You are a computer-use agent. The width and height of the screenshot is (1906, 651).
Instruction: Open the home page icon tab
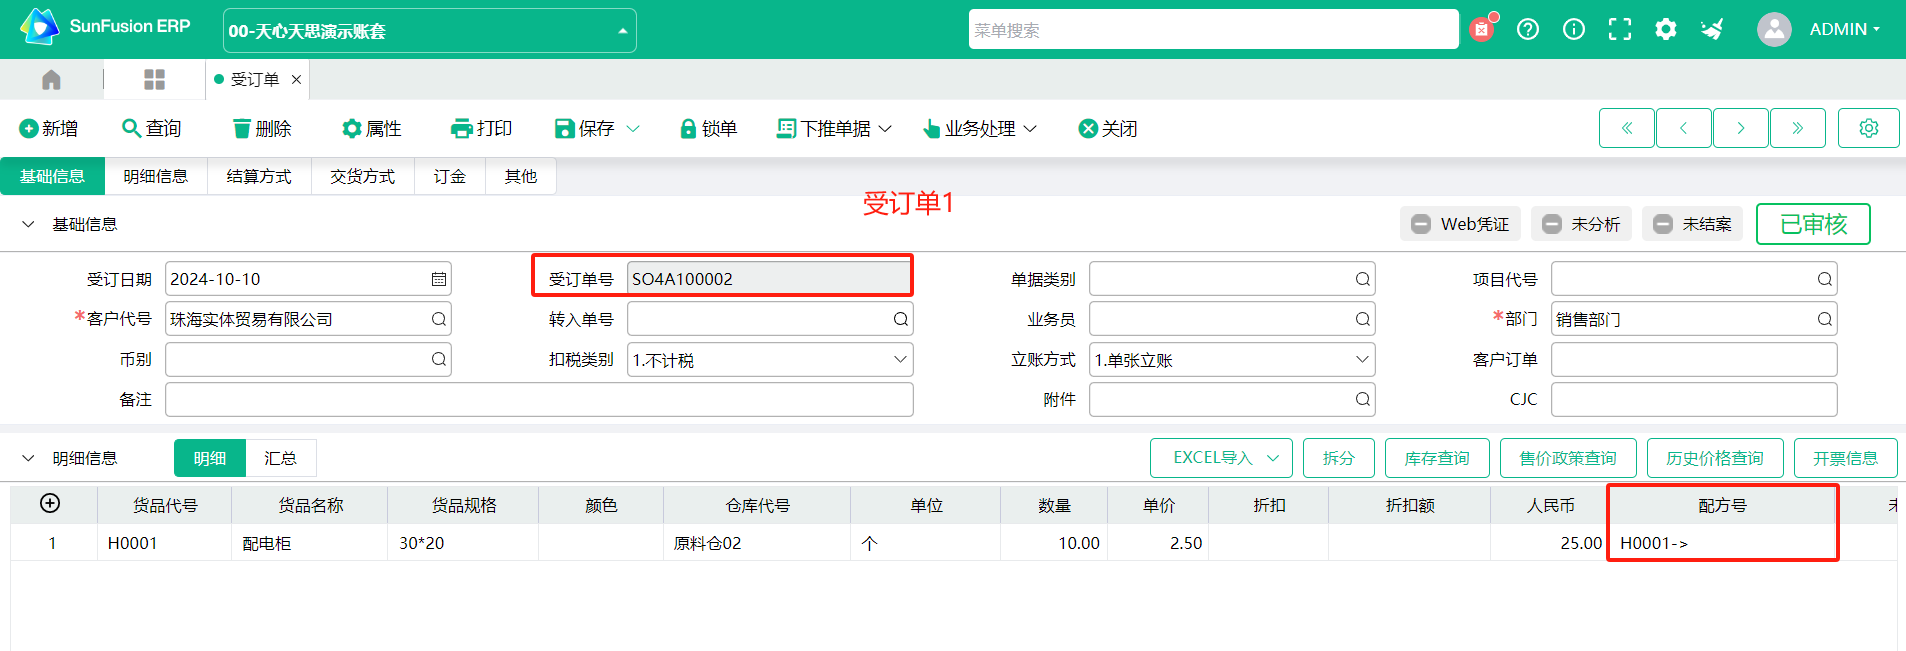51,79
